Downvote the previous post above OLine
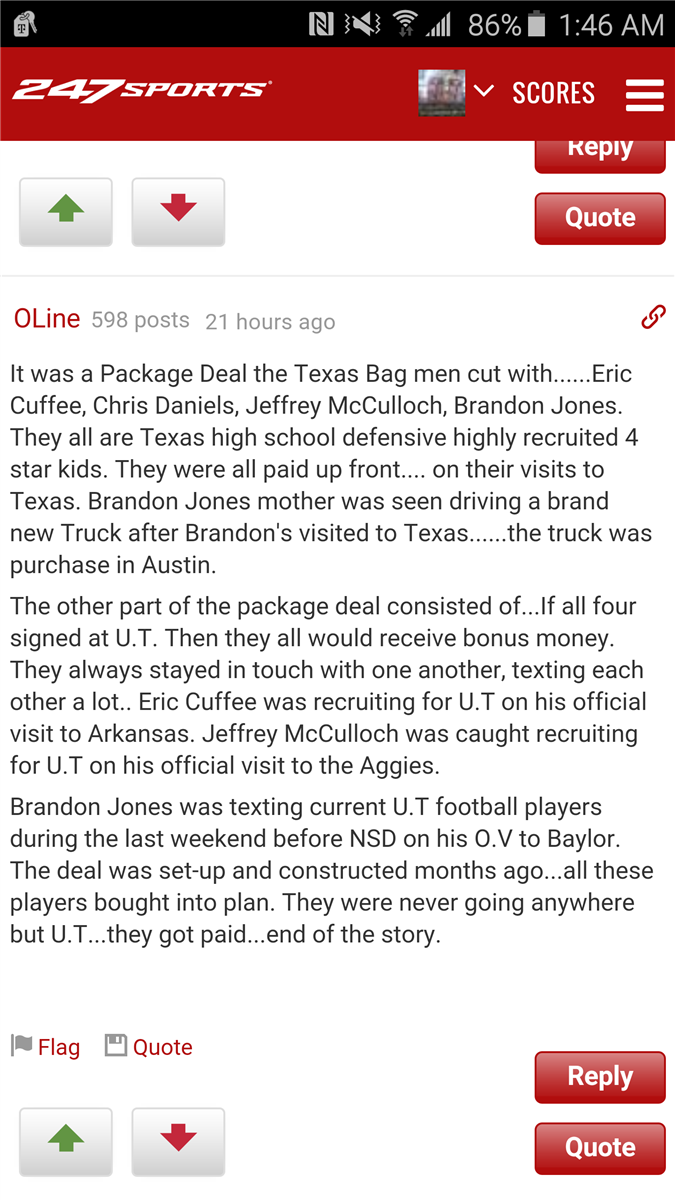This screenshot has height=1200, width=675. point(178,211)
